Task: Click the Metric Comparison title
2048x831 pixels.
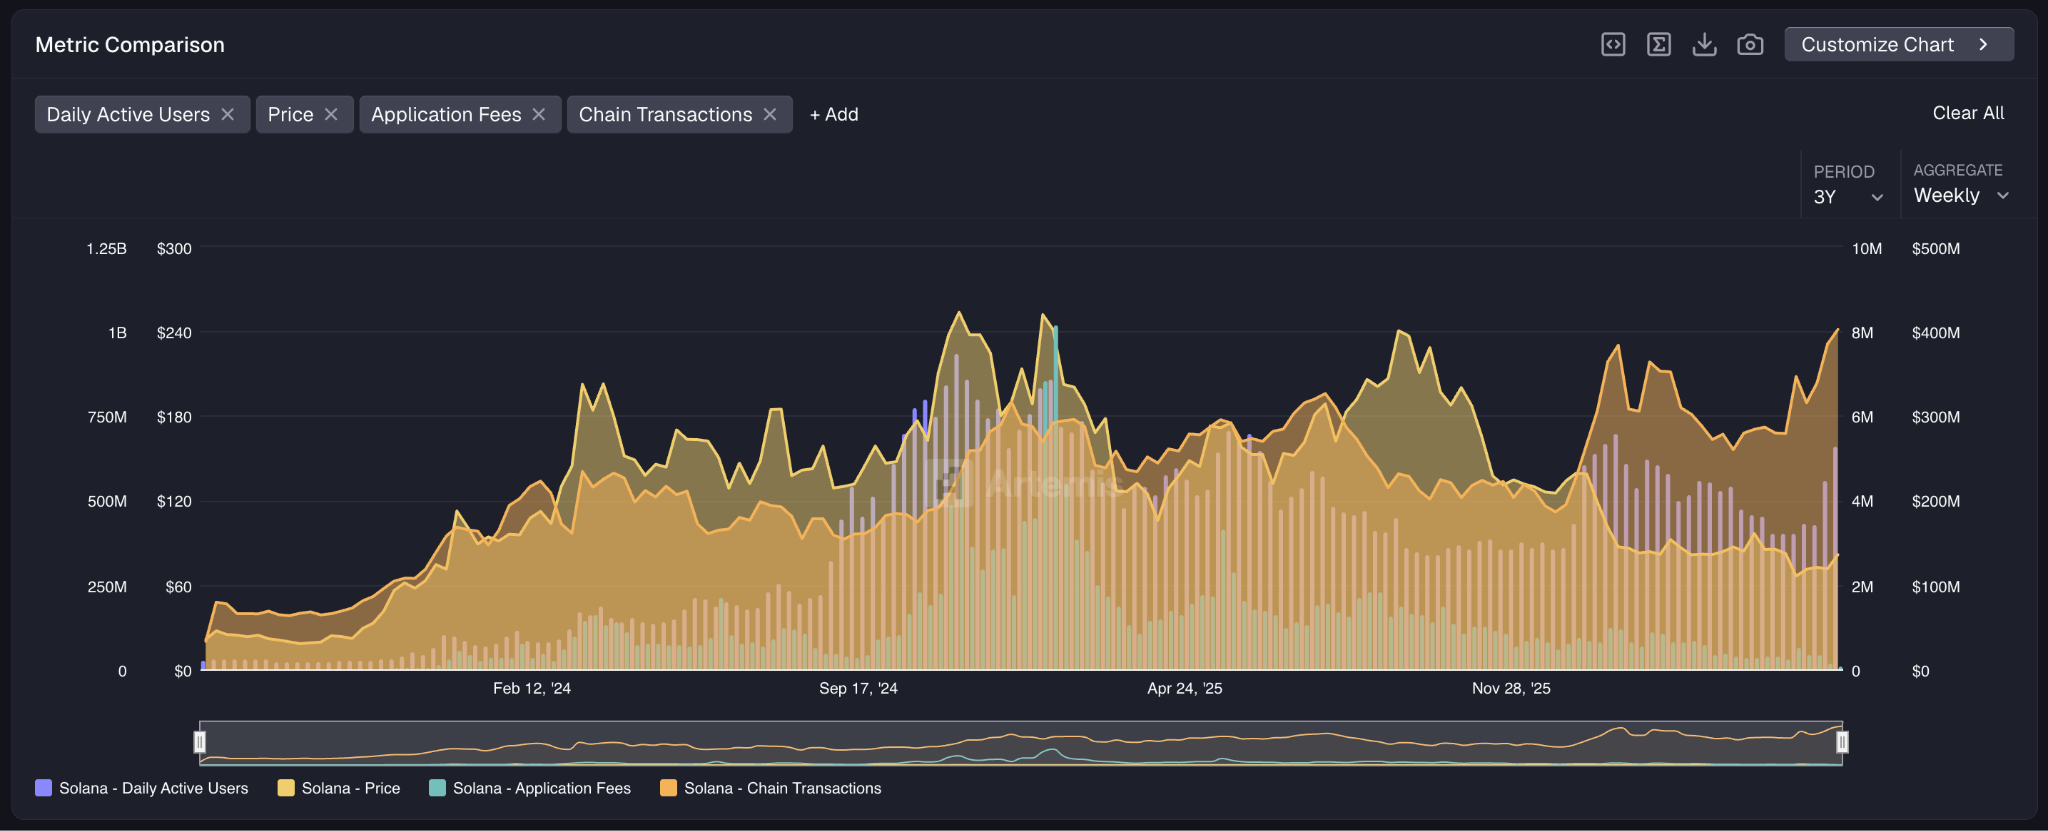Action: 130,45
